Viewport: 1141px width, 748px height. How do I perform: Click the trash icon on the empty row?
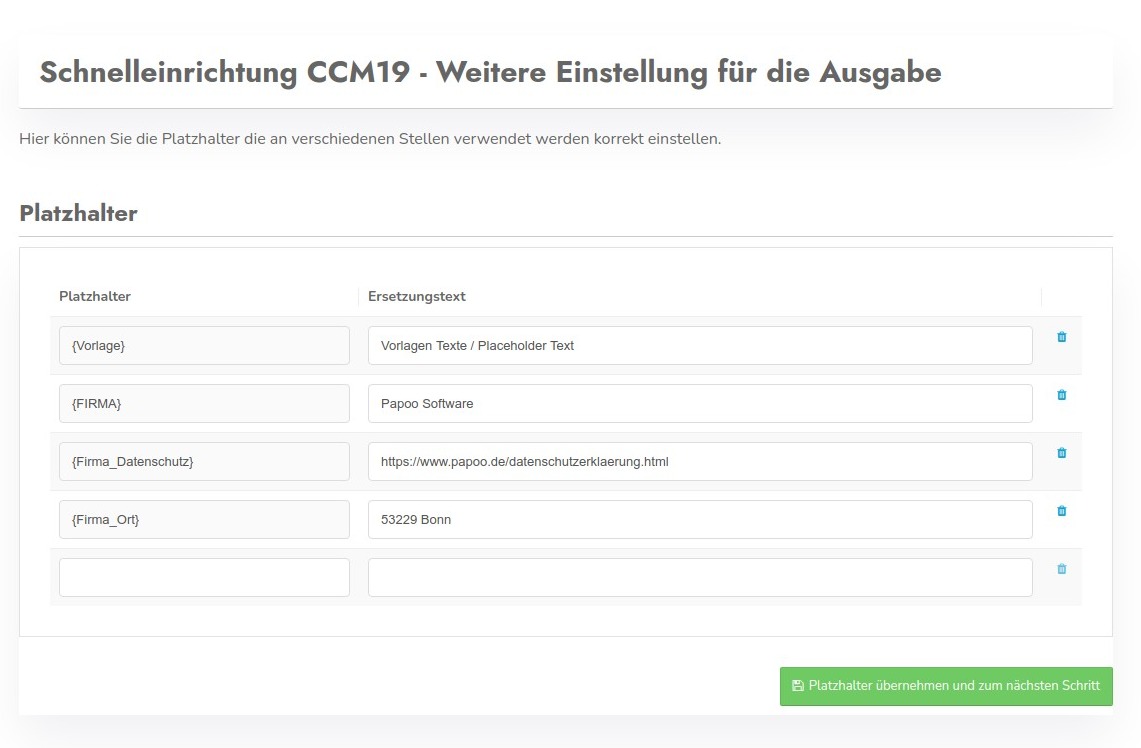(x=1061, y=569)
